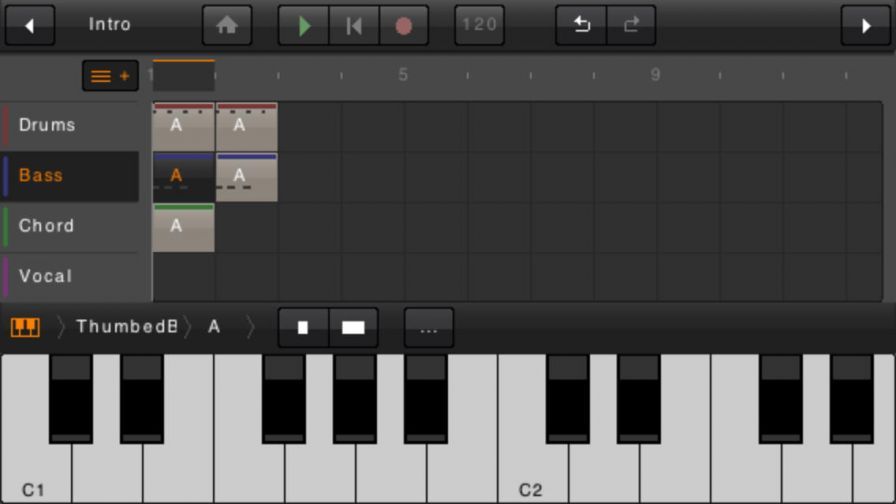Open the keyboard instrument icon

(x=25, y=327)
